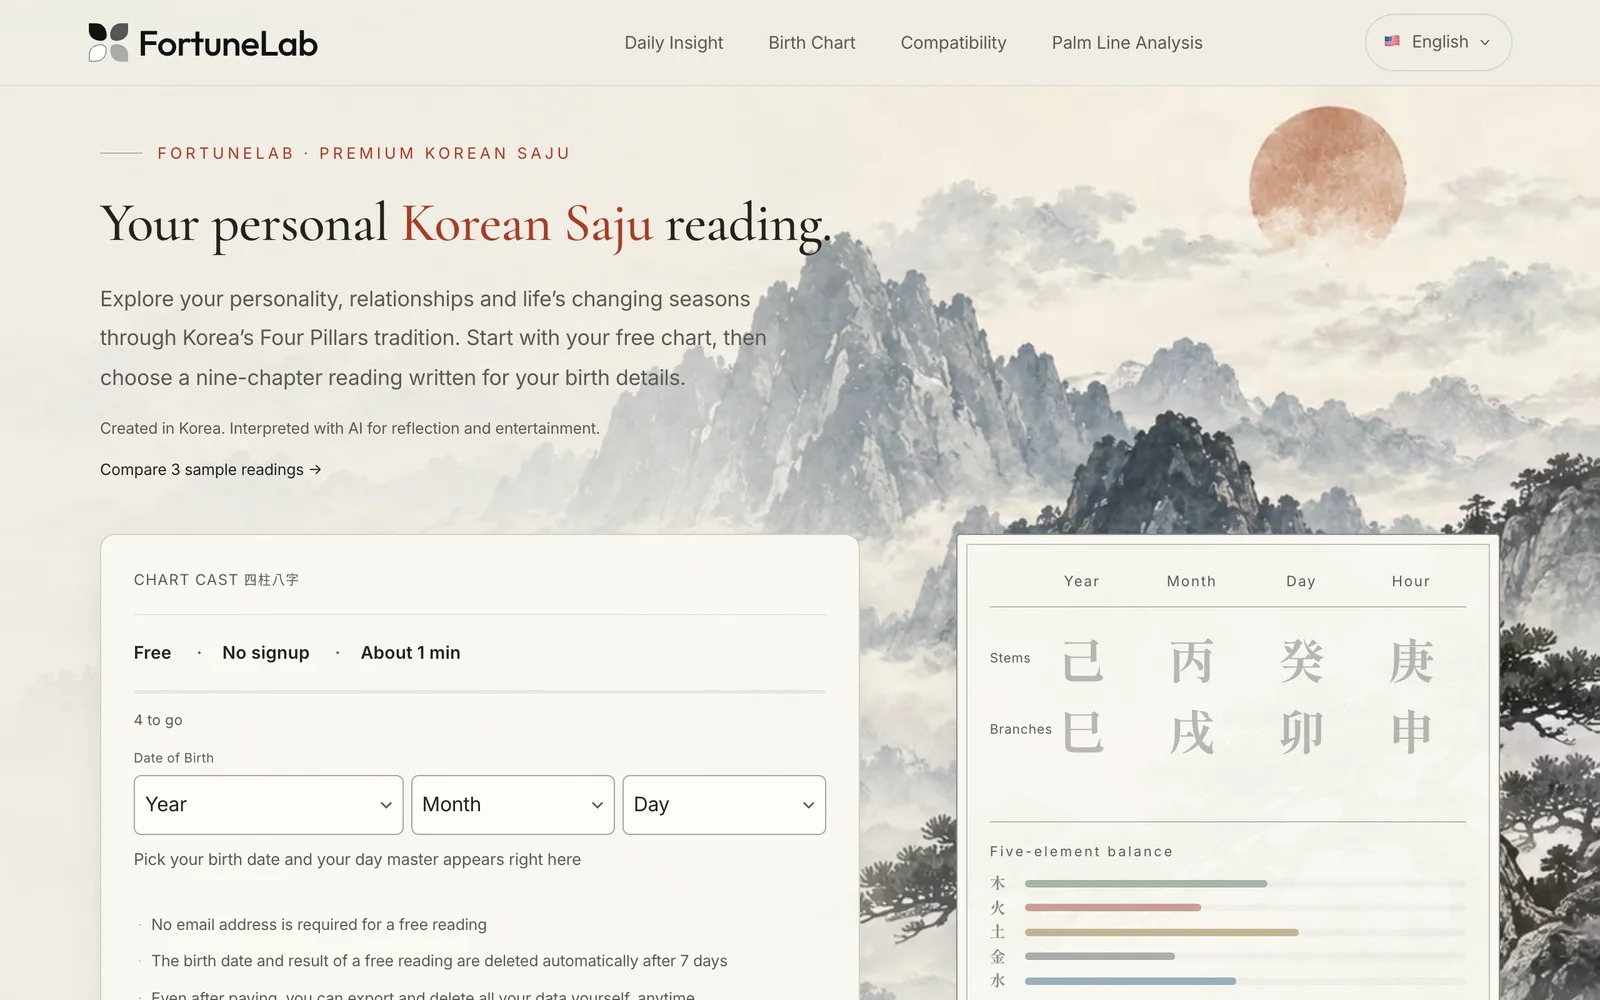Click the Hour branch character 申

pyautogui.click(x=1411, y=732)
